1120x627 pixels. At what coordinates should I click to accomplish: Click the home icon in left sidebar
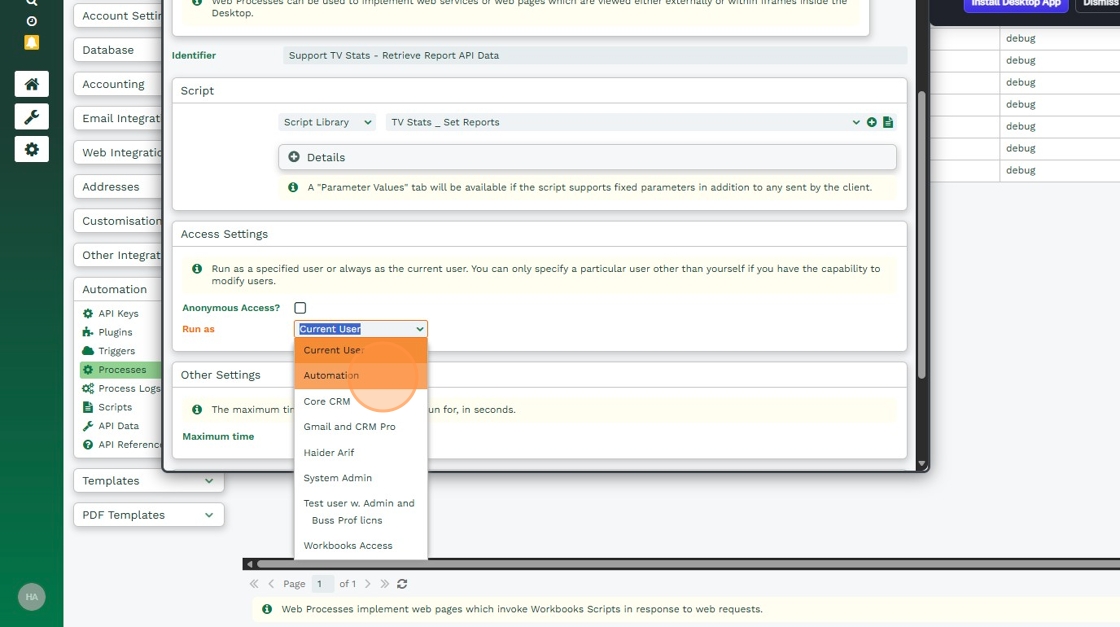31,84
